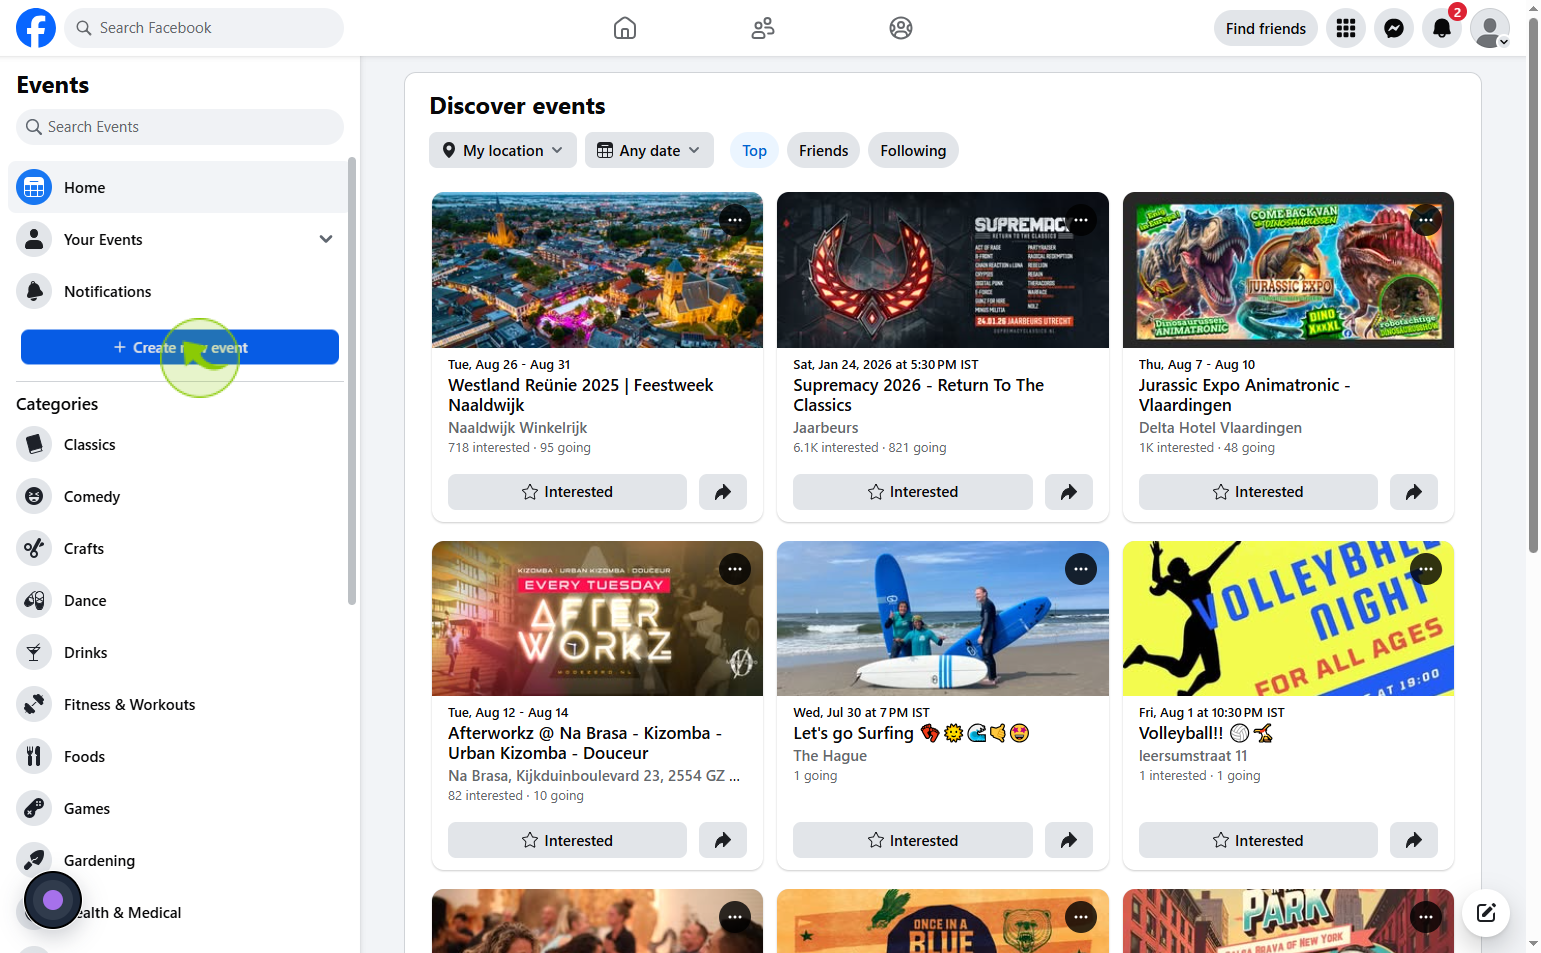The image size is (1541, 953).
Task: Open Your Events in sidebar
Action: click(178, 239)
